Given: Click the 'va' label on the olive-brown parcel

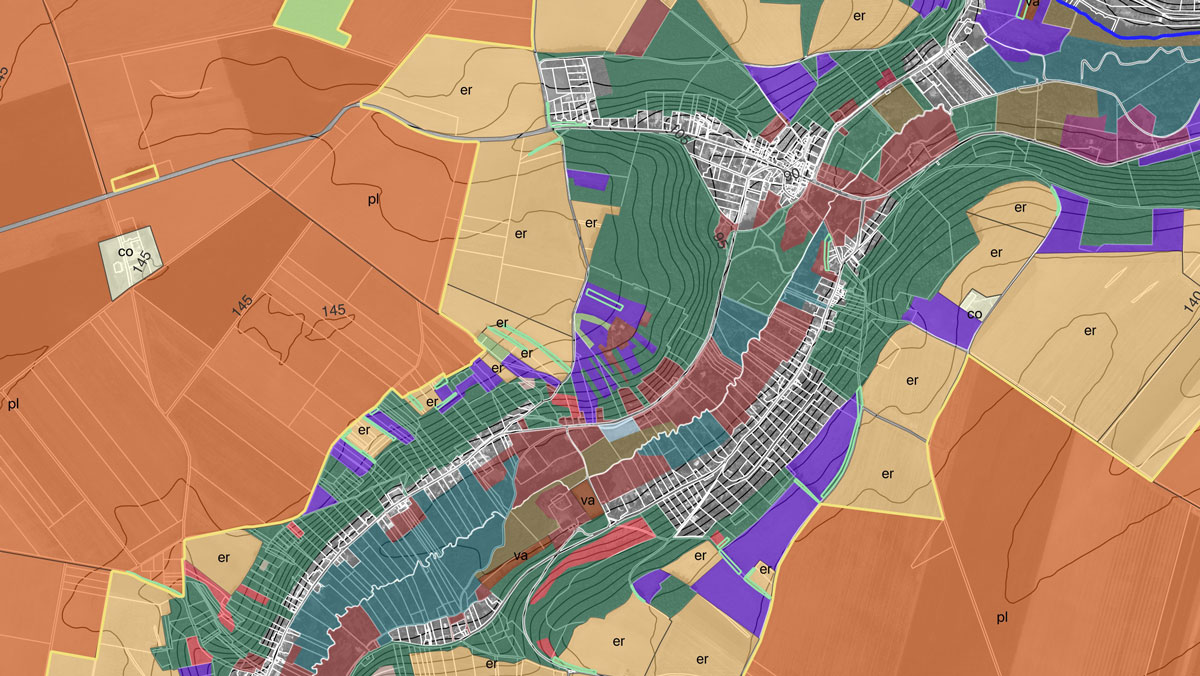Looking at the screenshot, I should tap(521, 555).
